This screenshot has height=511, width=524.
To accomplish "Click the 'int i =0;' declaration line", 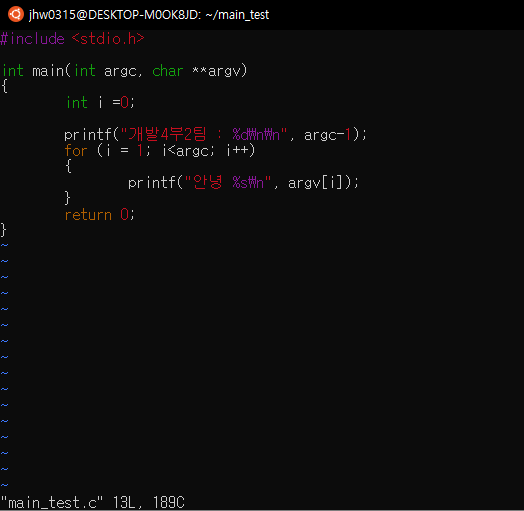I will [100, 103].
